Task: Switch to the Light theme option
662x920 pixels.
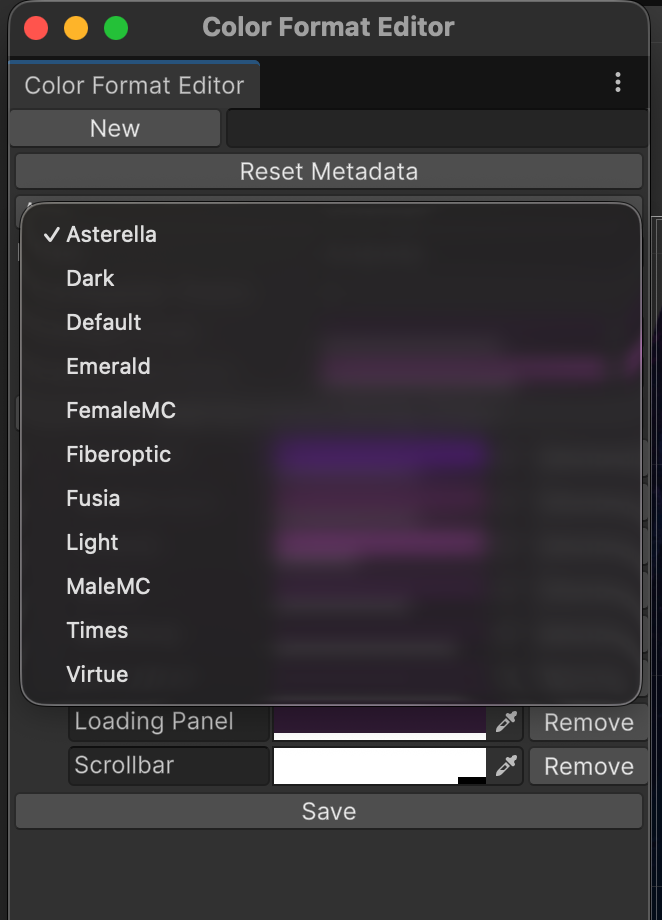Action: [92, 543]
